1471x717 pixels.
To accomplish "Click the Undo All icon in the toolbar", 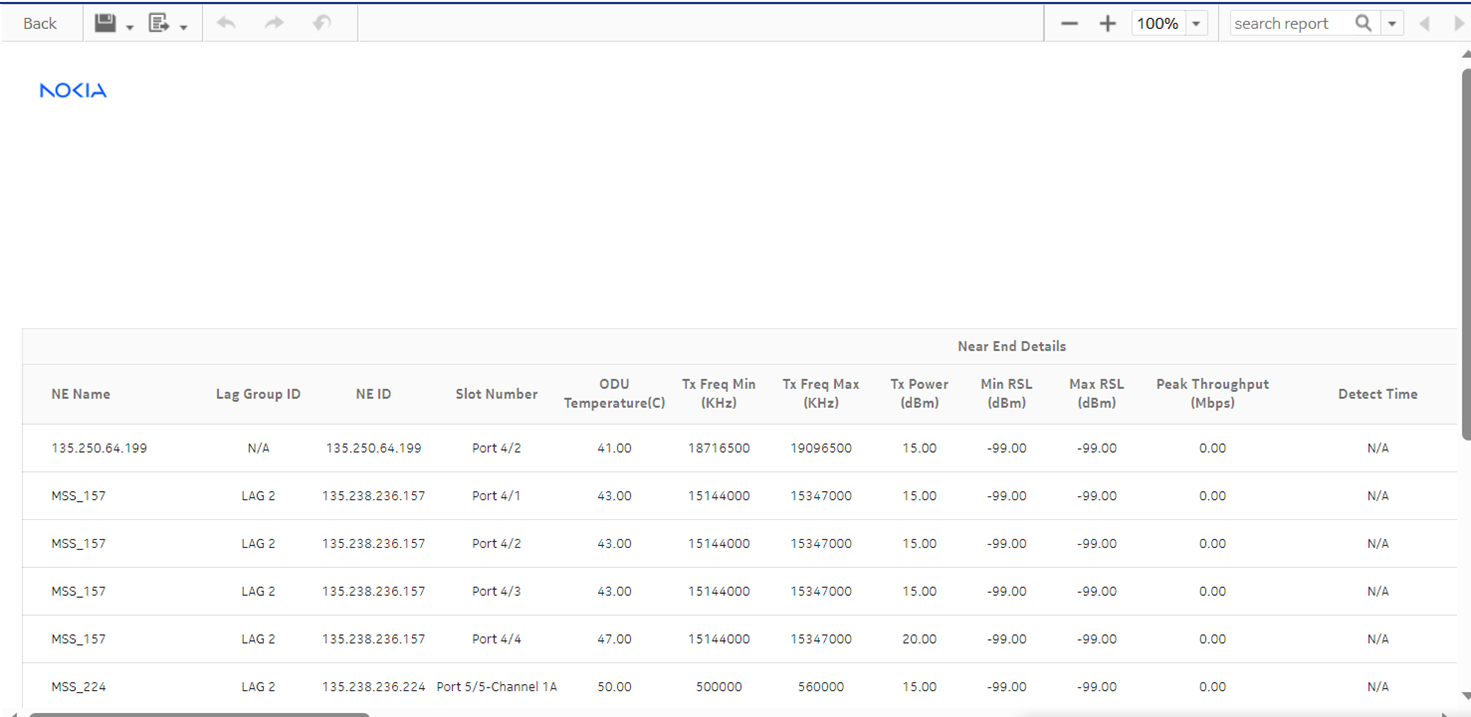I will point(321,23).
